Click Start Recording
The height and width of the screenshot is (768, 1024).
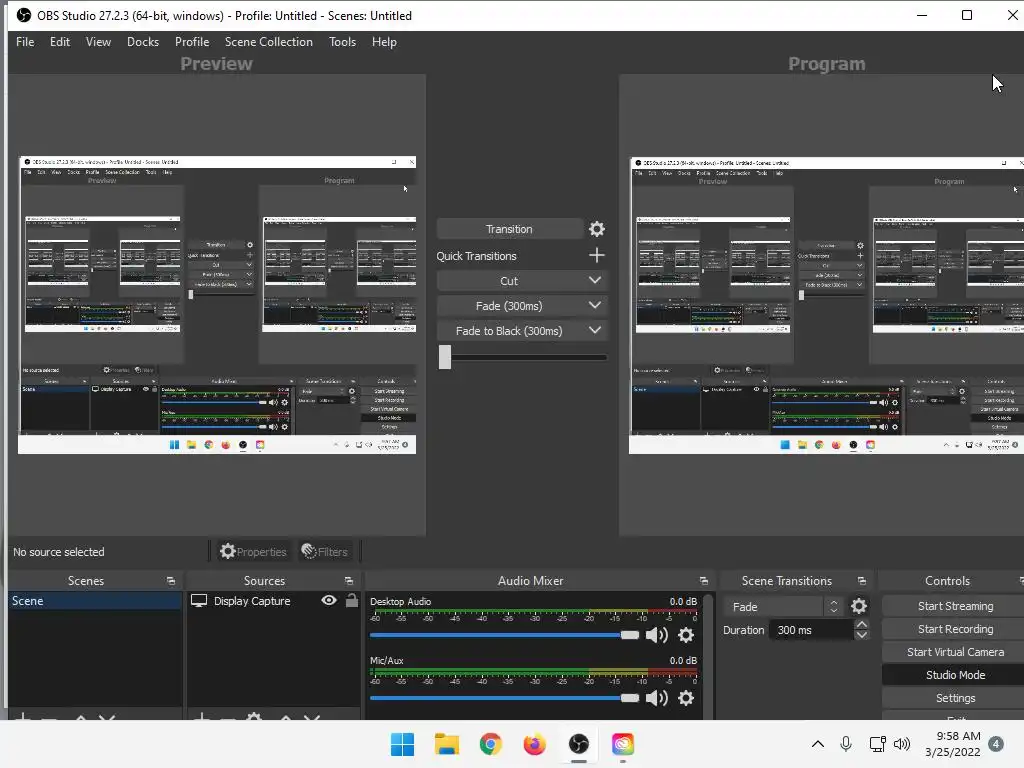[955, 629]
